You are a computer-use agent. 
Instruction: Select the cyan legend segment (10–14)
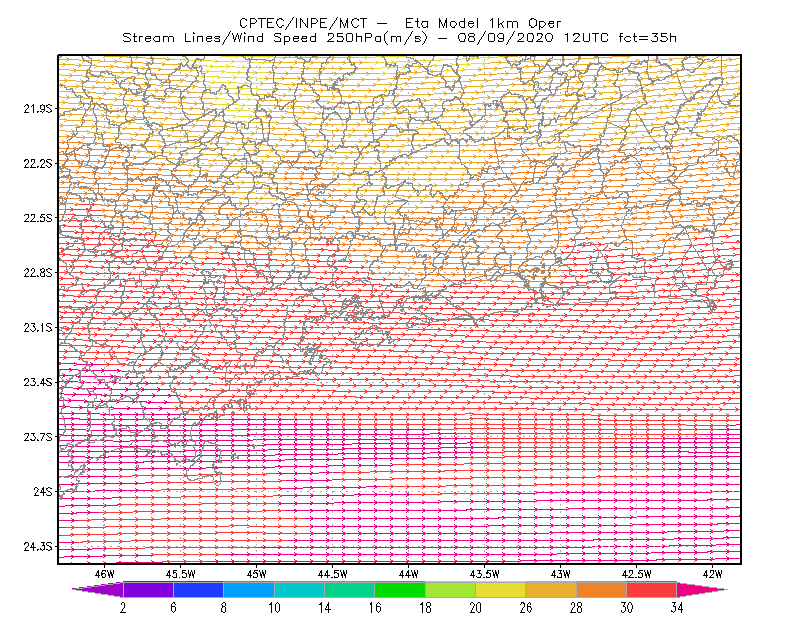pyautogui.click(x=299, y=589)
